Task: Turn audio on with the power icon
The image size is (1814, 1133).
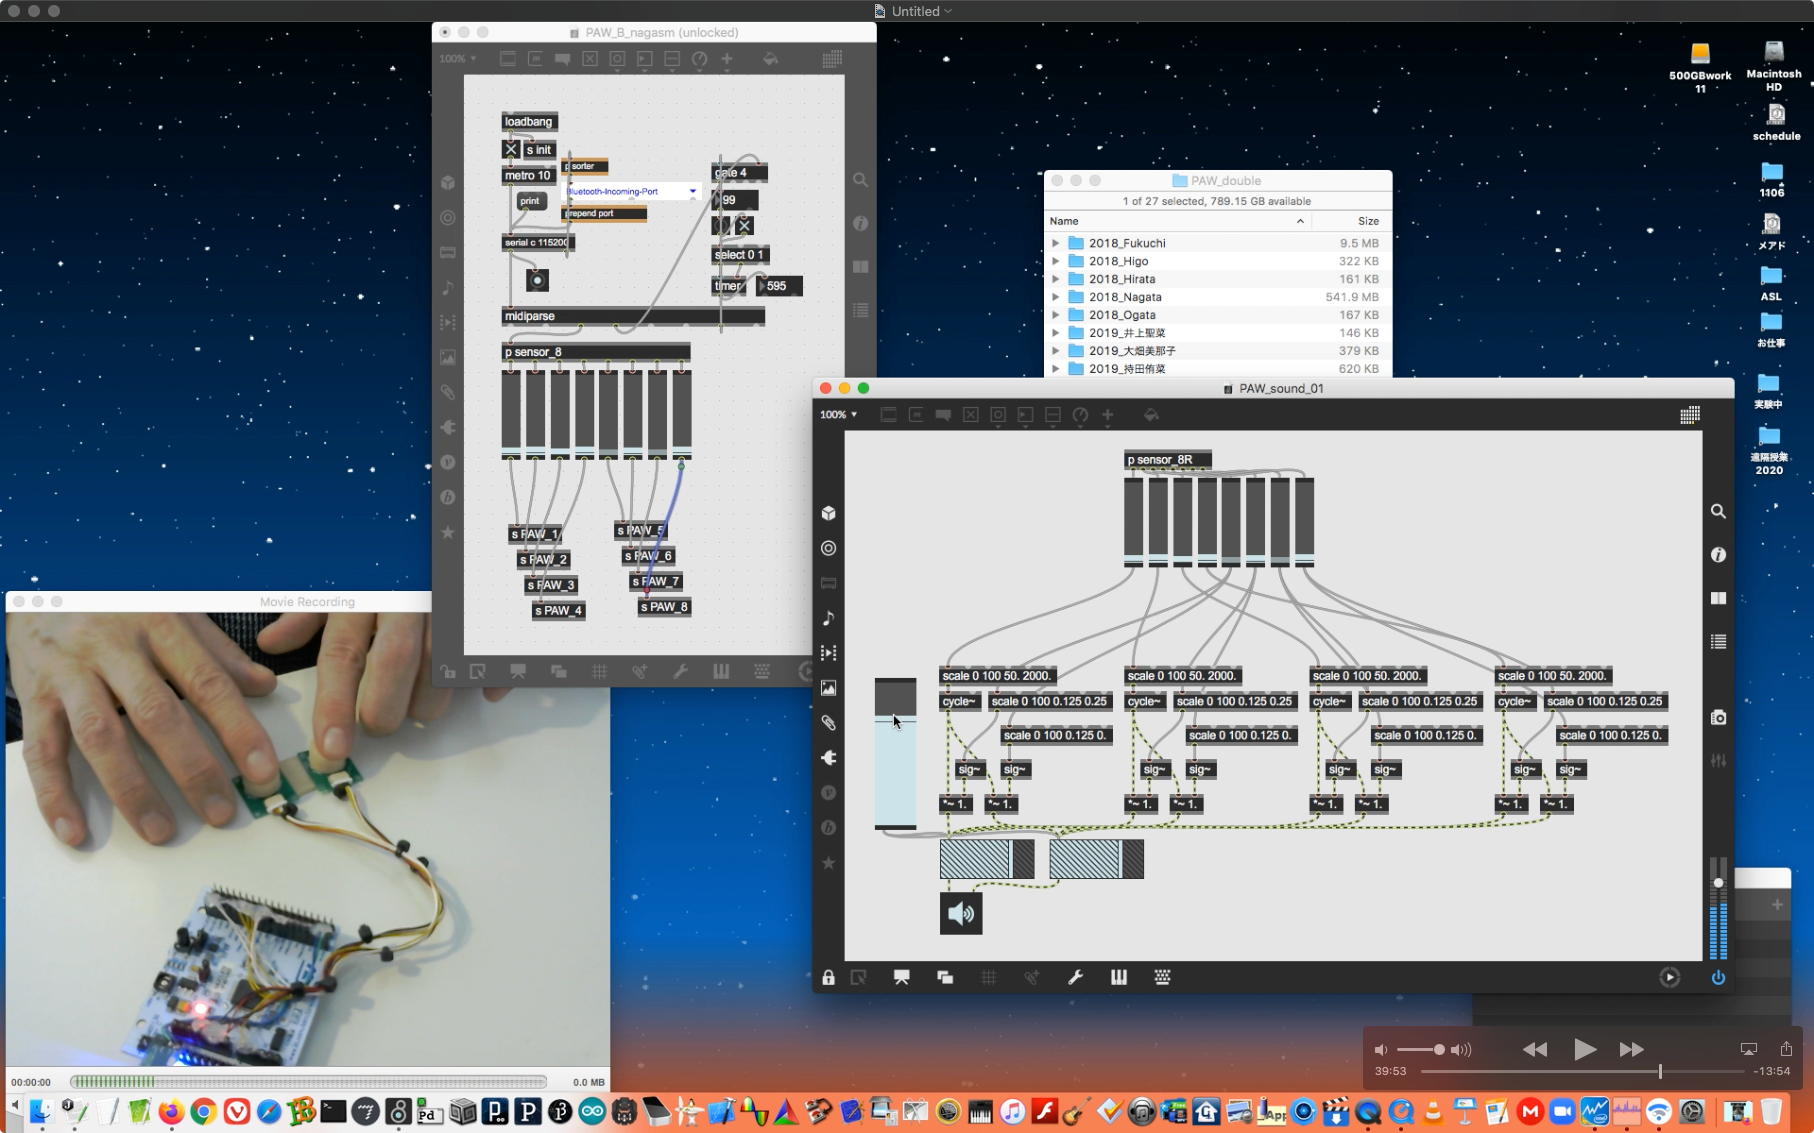Action: click(1718, 977)
